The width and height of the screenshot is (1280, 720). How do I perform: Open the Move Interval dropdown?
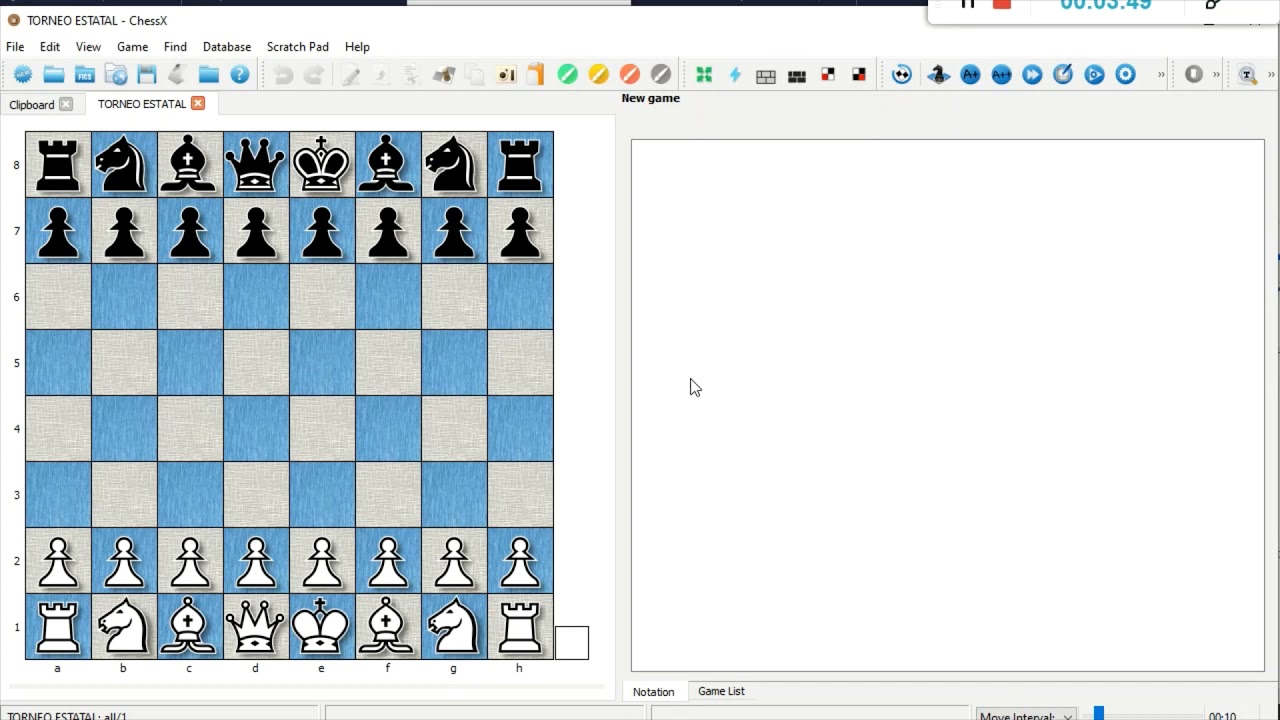(1026, 716)
